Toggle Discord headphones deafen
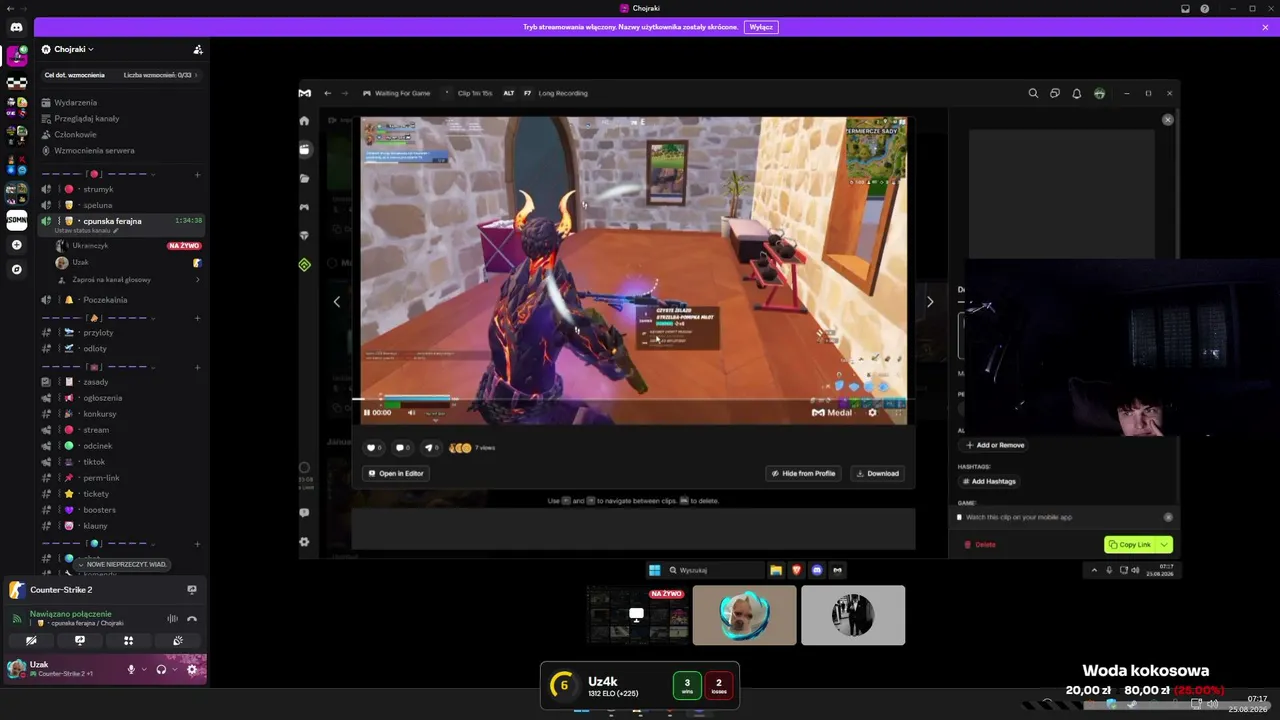 (x=161, y=669)
